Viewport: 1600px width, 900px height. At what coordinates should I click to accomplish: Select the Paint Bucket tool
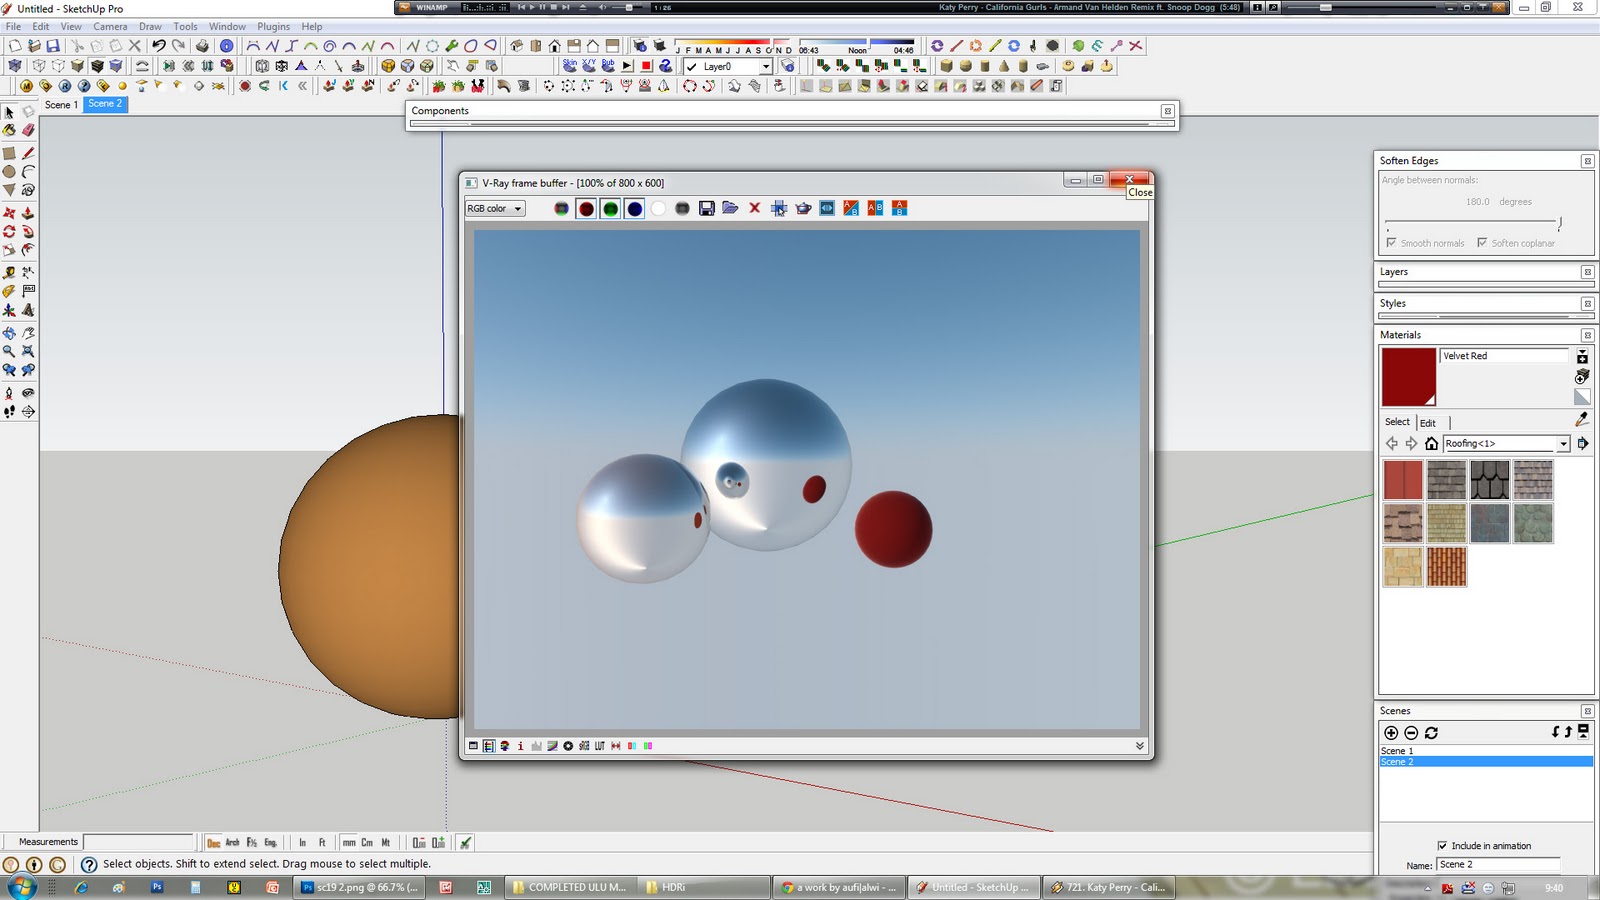click(x=9, y=131)
